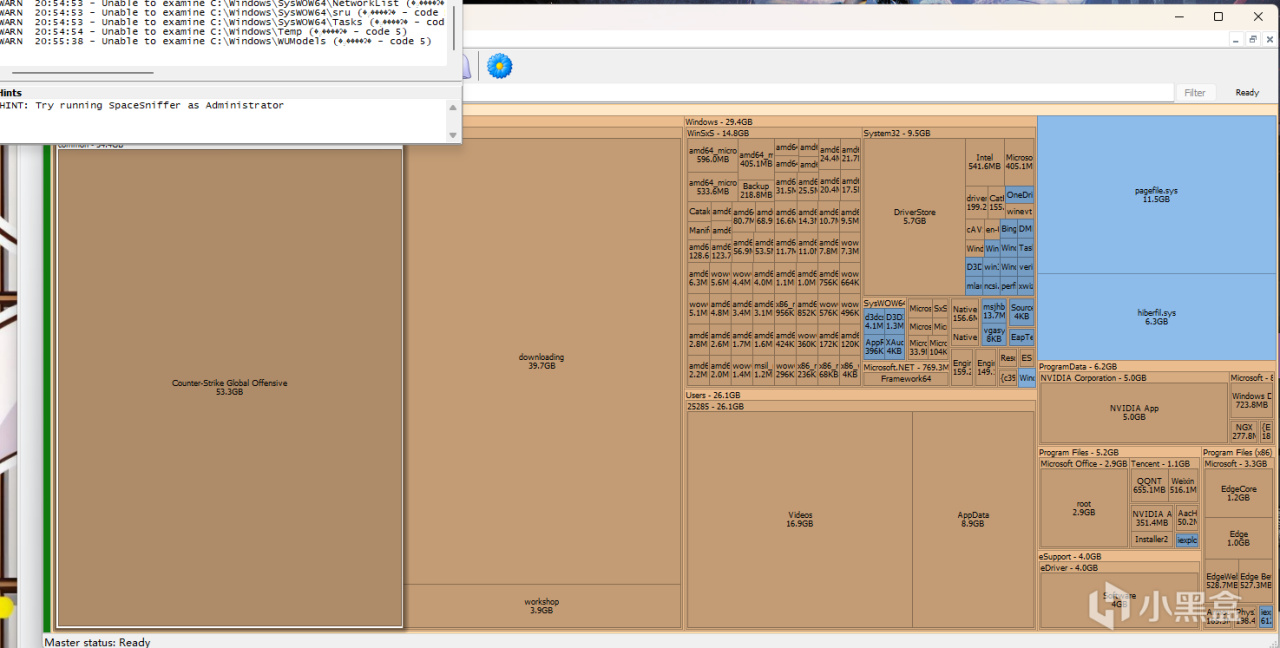This screenshot has height=648, width=1280.
Task: Restore the inner SpaceSniffer child window
Action: coord(1253,39)
